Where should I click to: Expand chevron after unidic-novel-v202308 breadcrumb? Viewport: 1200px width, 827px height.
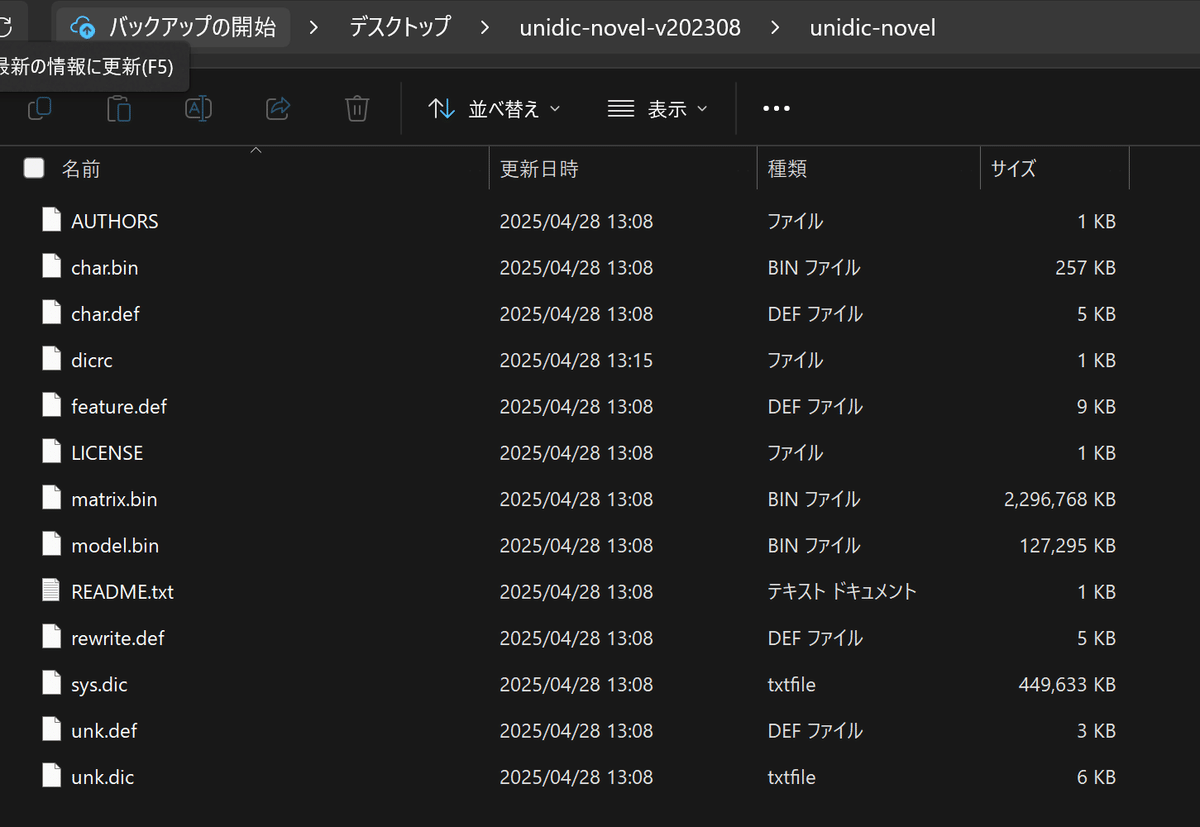pos(775,27)
